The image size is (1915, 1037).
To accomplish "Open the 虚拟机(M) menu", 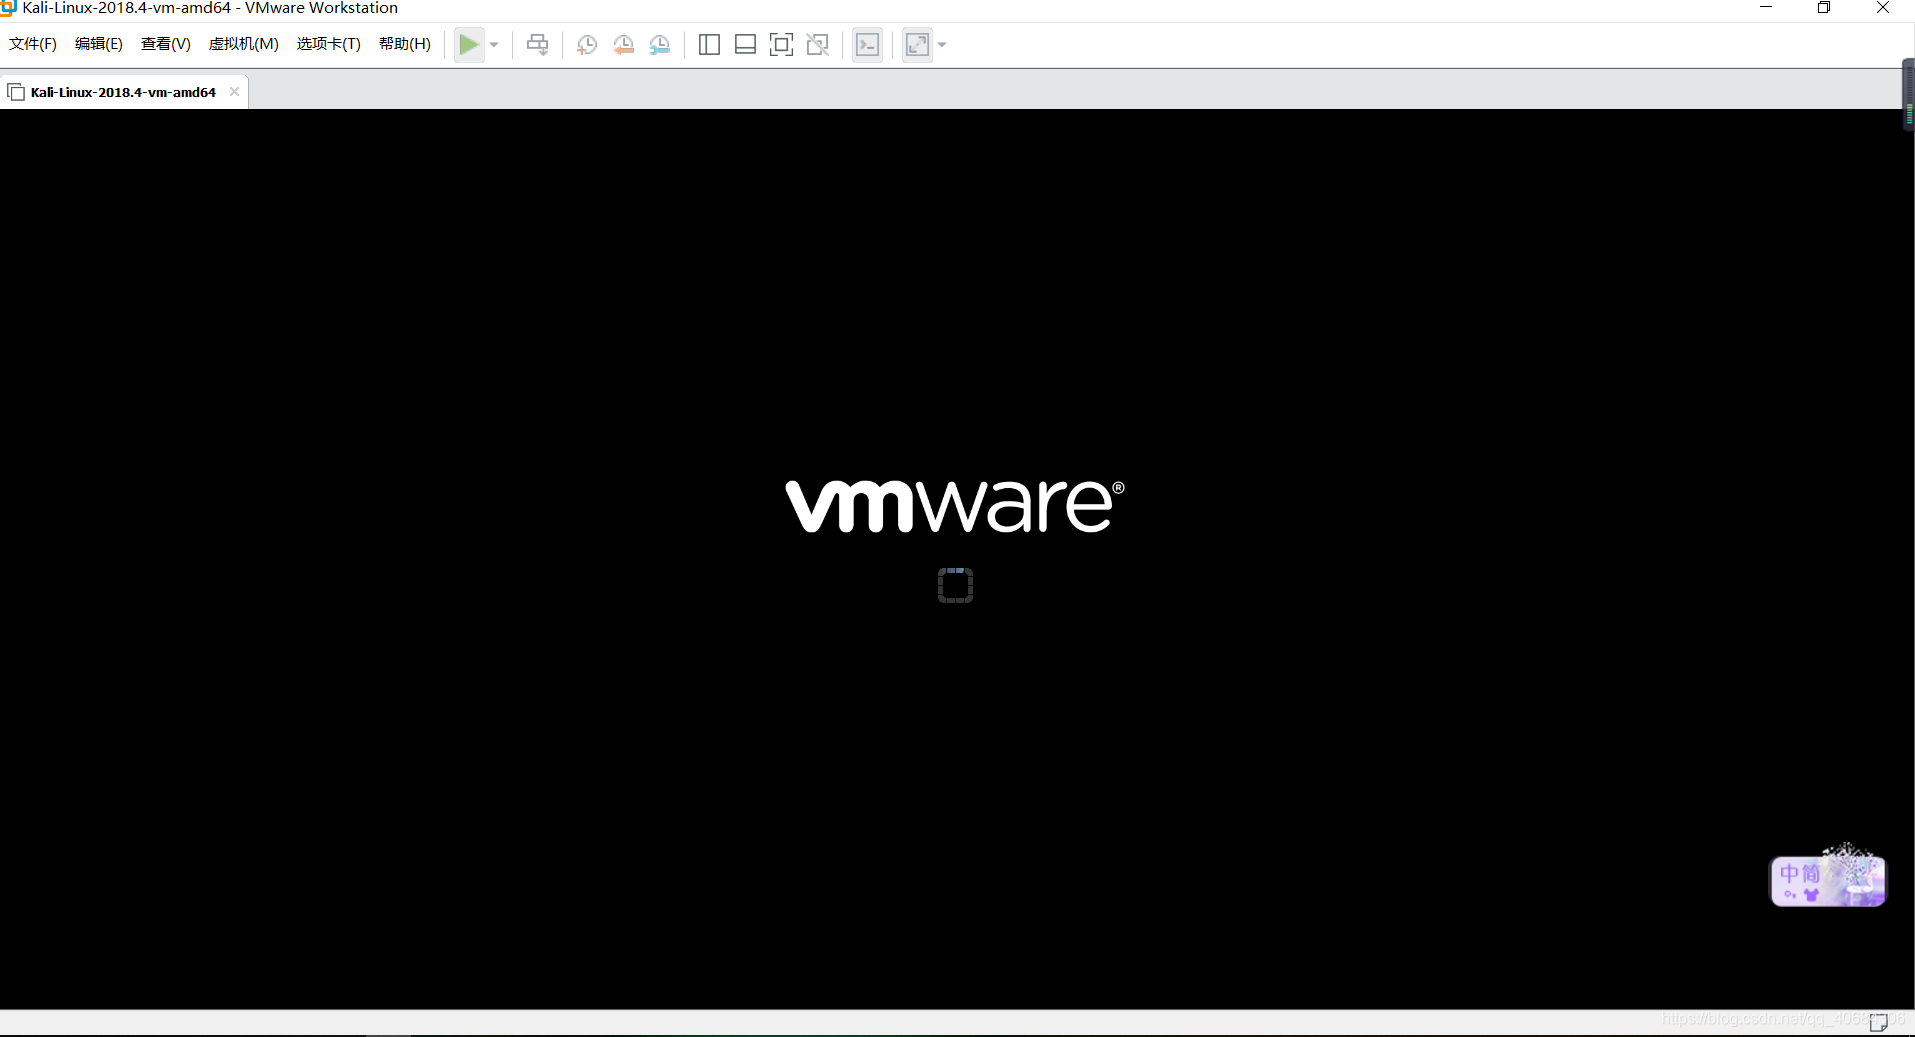I will point(243,44).
